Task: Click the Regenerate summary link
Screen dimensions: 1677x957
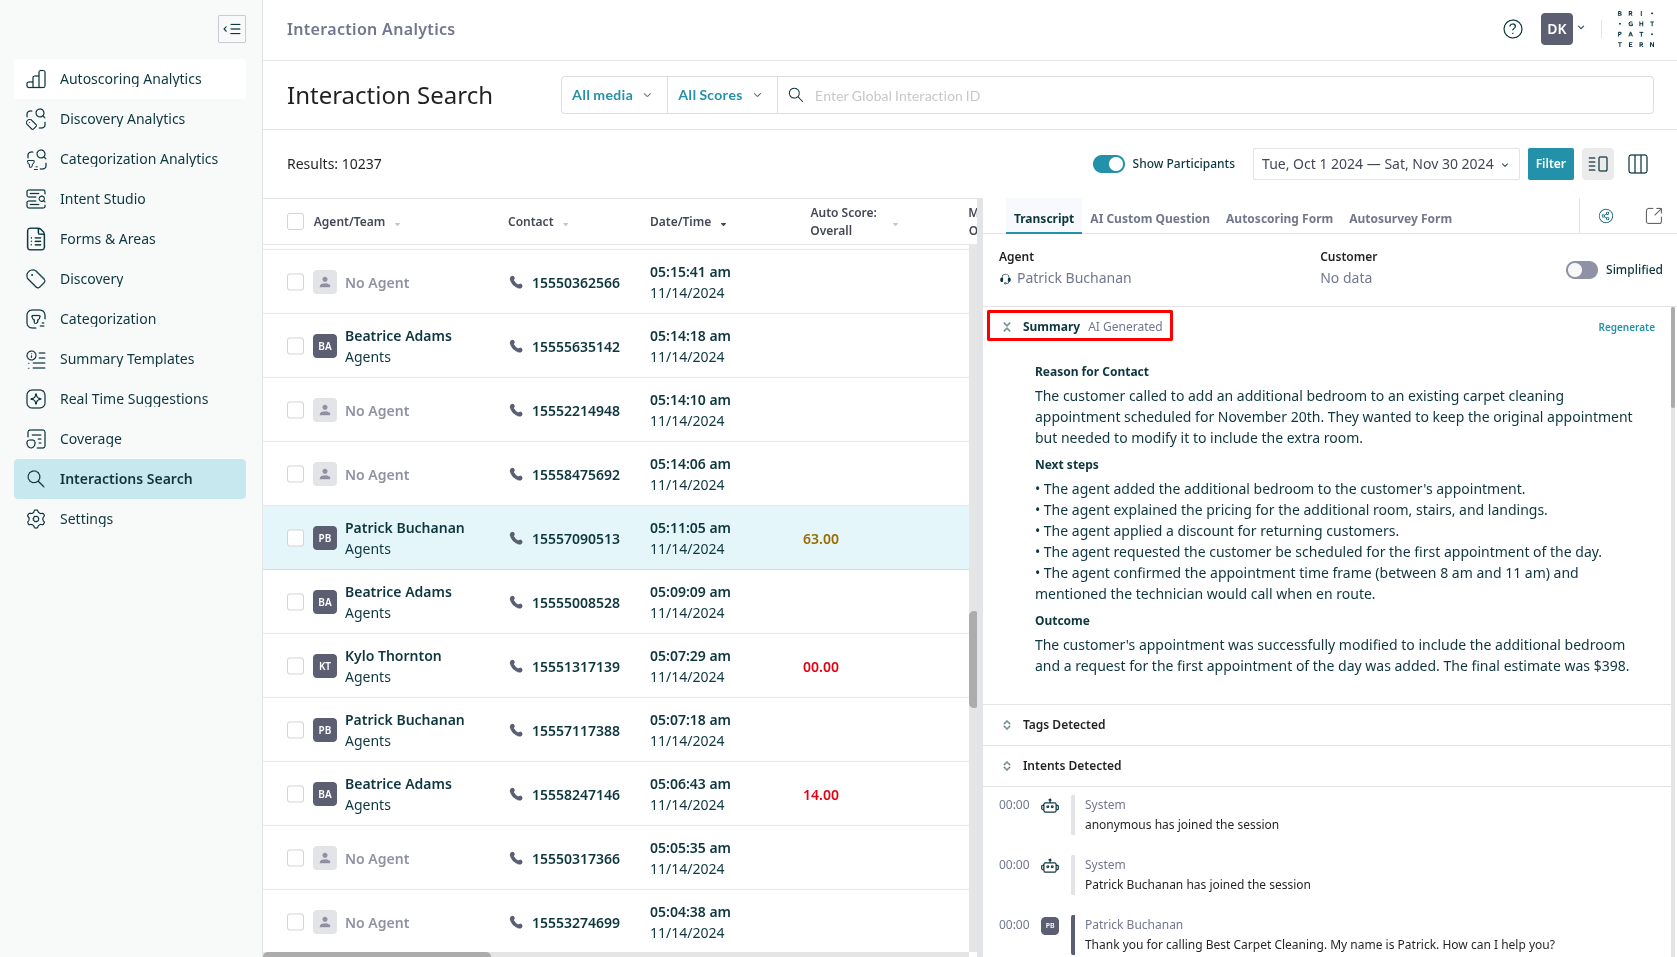Action: 1625,327
